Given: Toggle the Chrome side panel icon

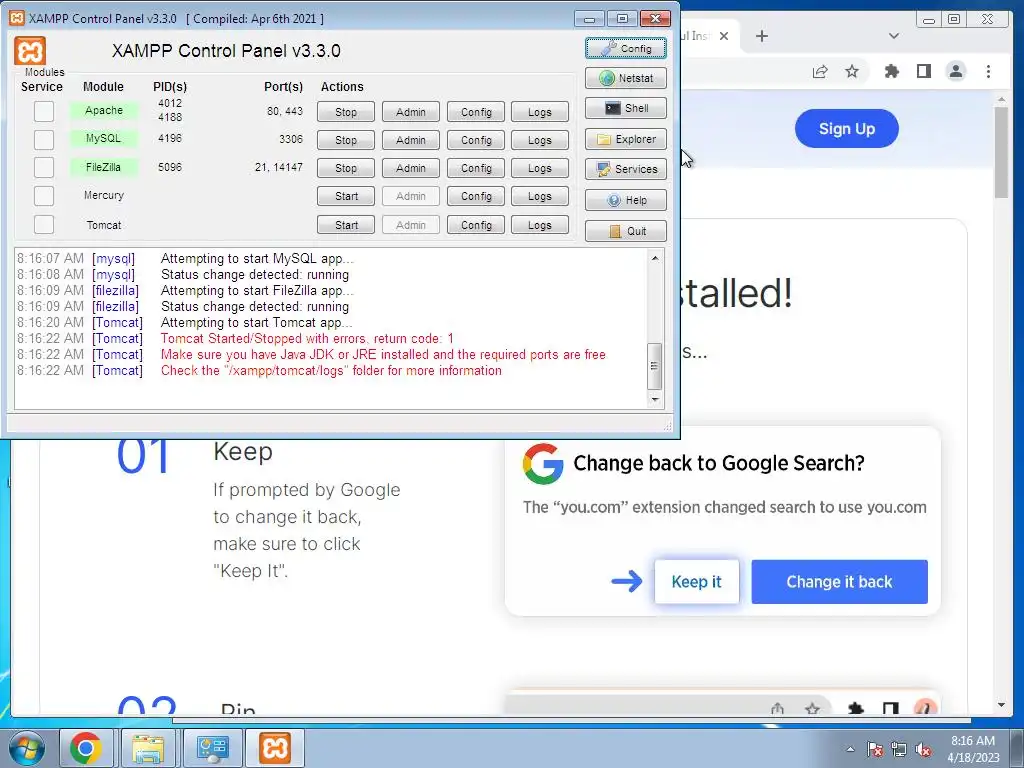Looking at the screenshot, I should (923, 71).
